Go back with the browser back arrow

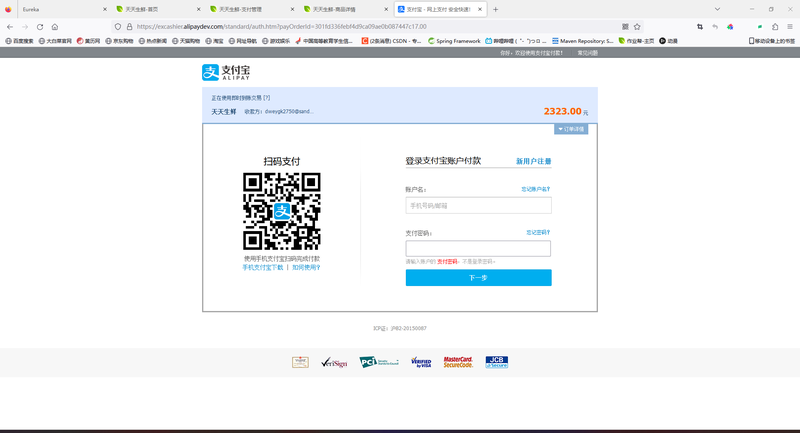click(10, 27)
